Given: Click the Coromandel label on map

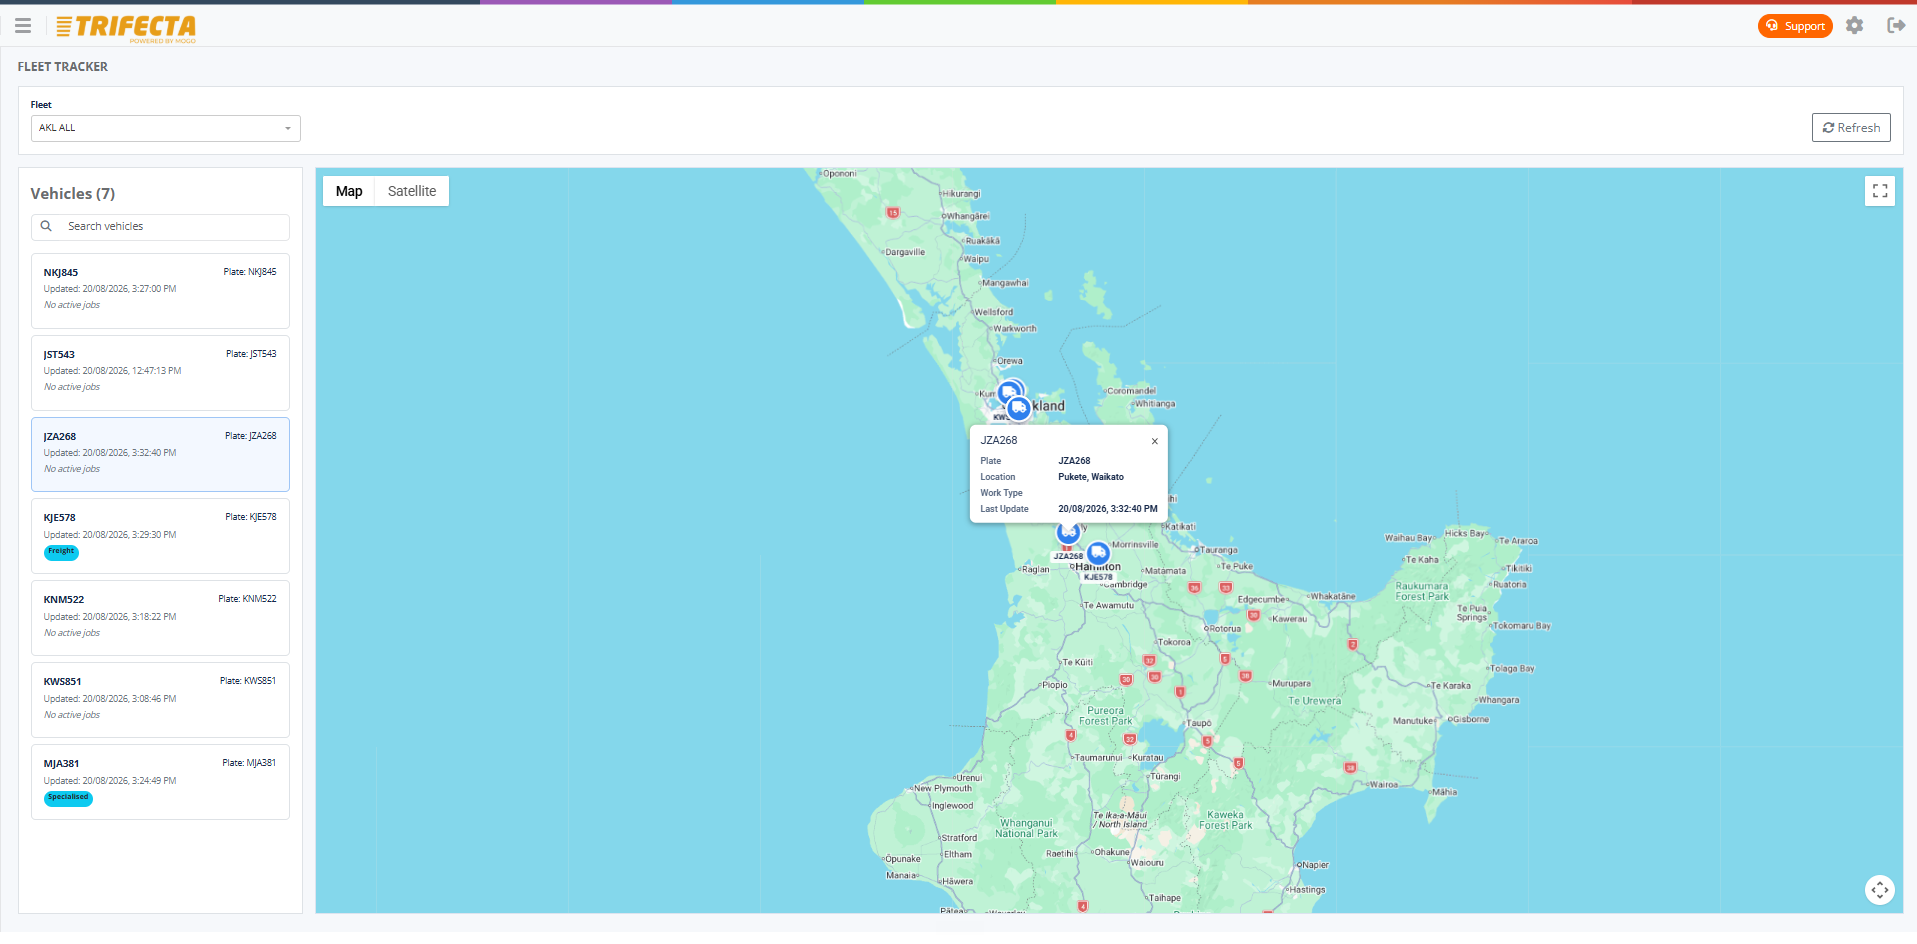Looking at the screenshot, I should pos(1132,391).
